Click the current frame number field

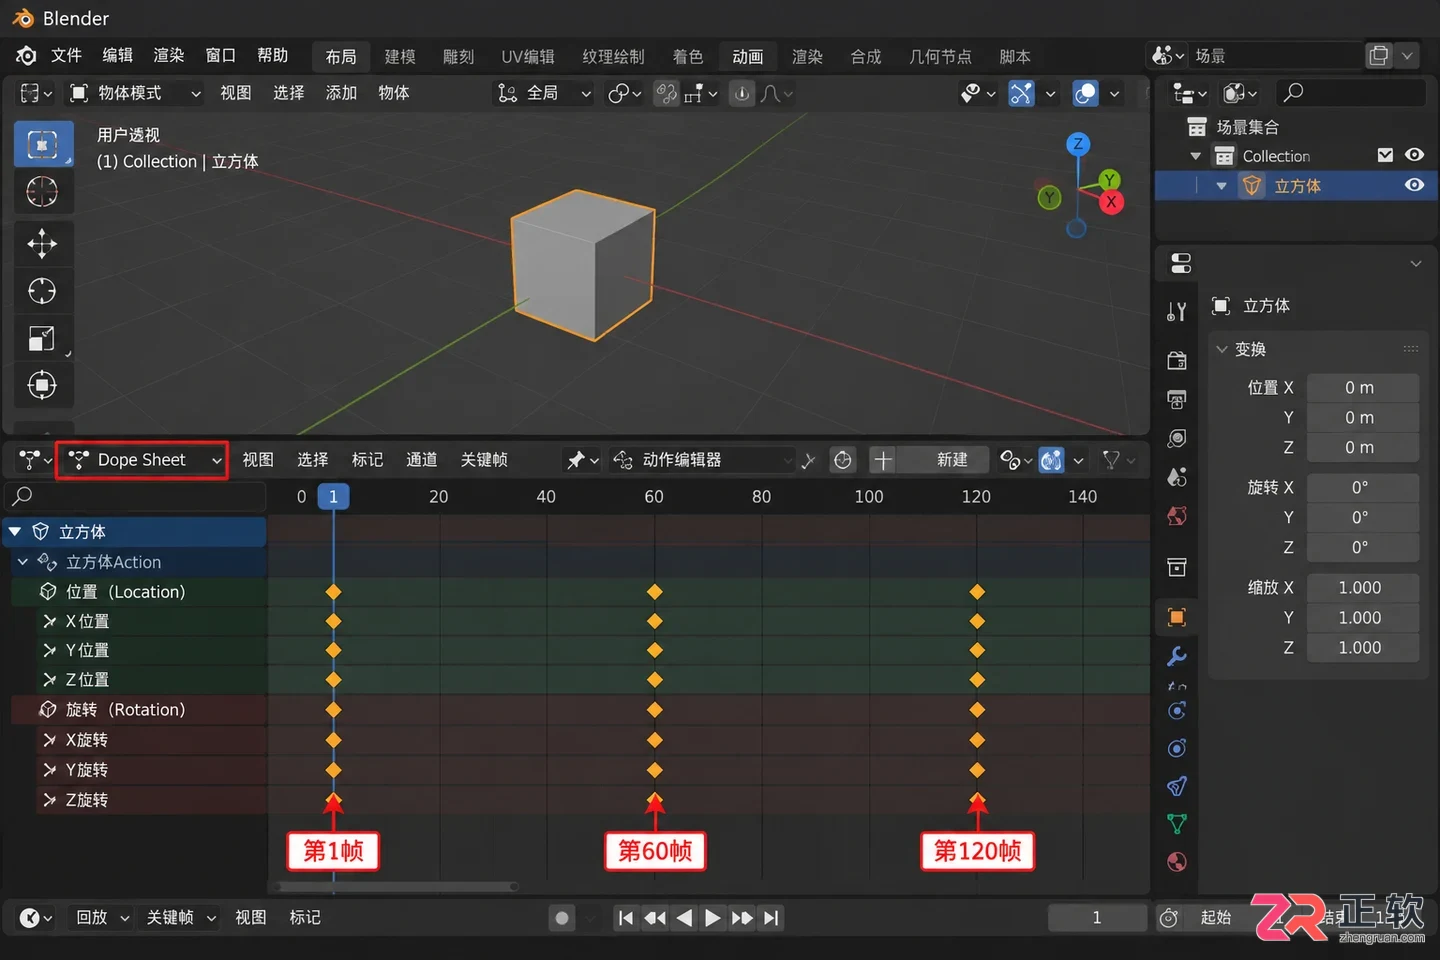(x=1097, y=918)
